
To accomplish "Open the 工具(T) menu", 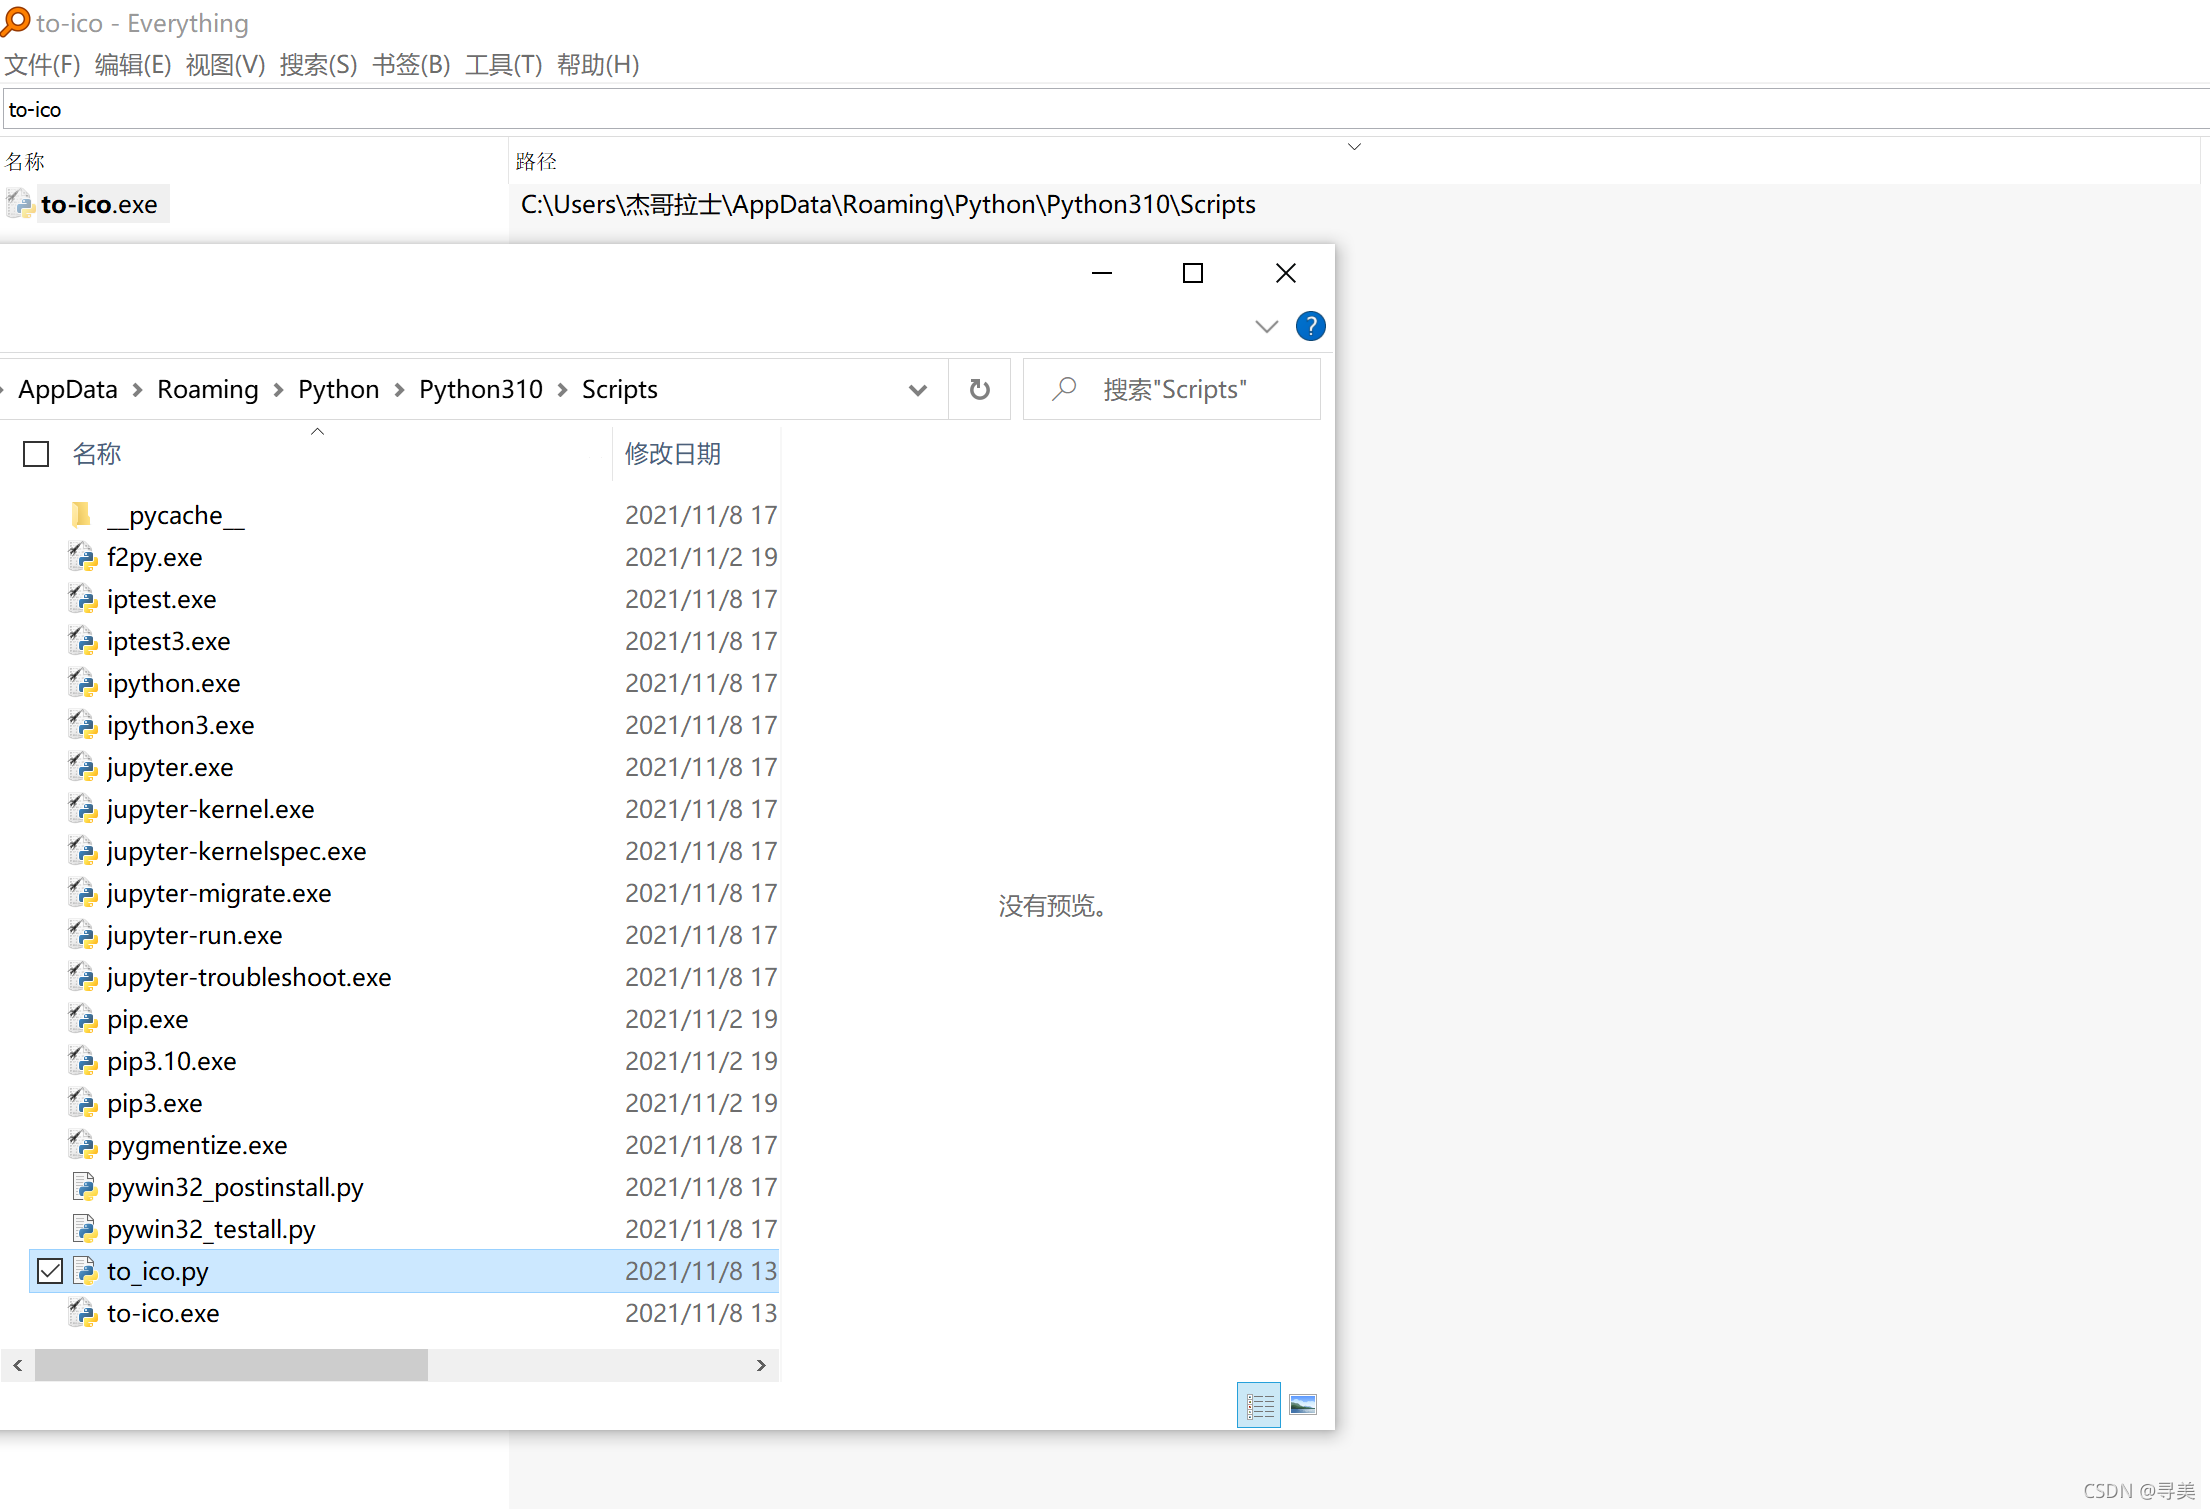I will [503, 65].
